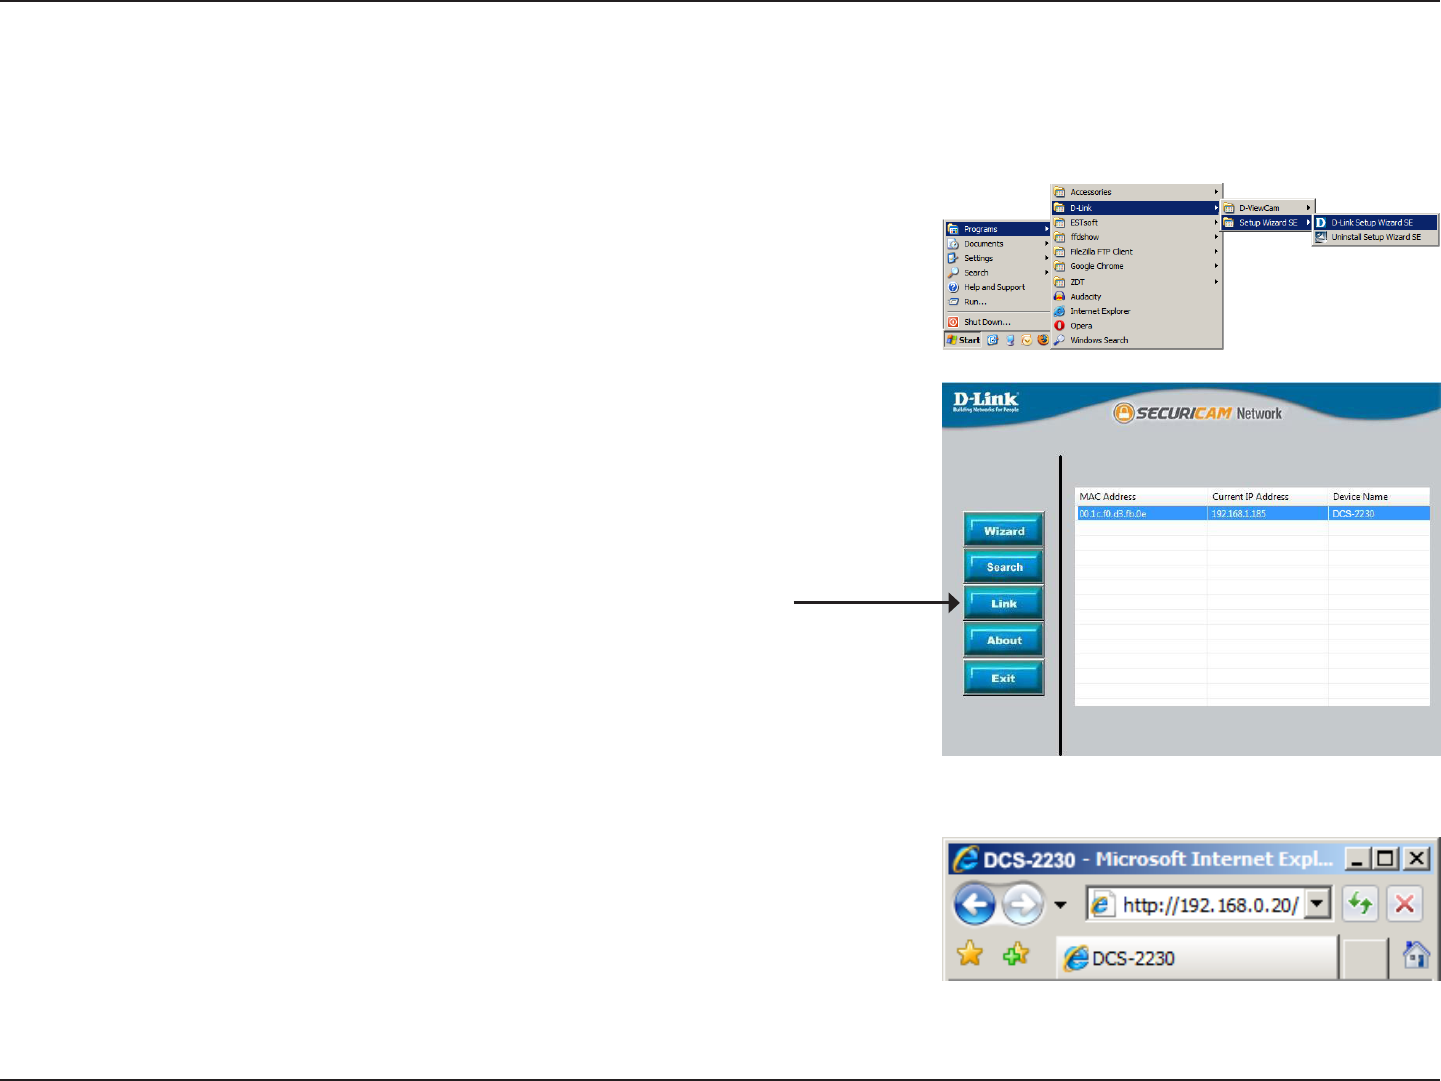Launch Internet Explorer from the Programs menu
This screenshot has width=1441, height=1081.
(1137, 311)
